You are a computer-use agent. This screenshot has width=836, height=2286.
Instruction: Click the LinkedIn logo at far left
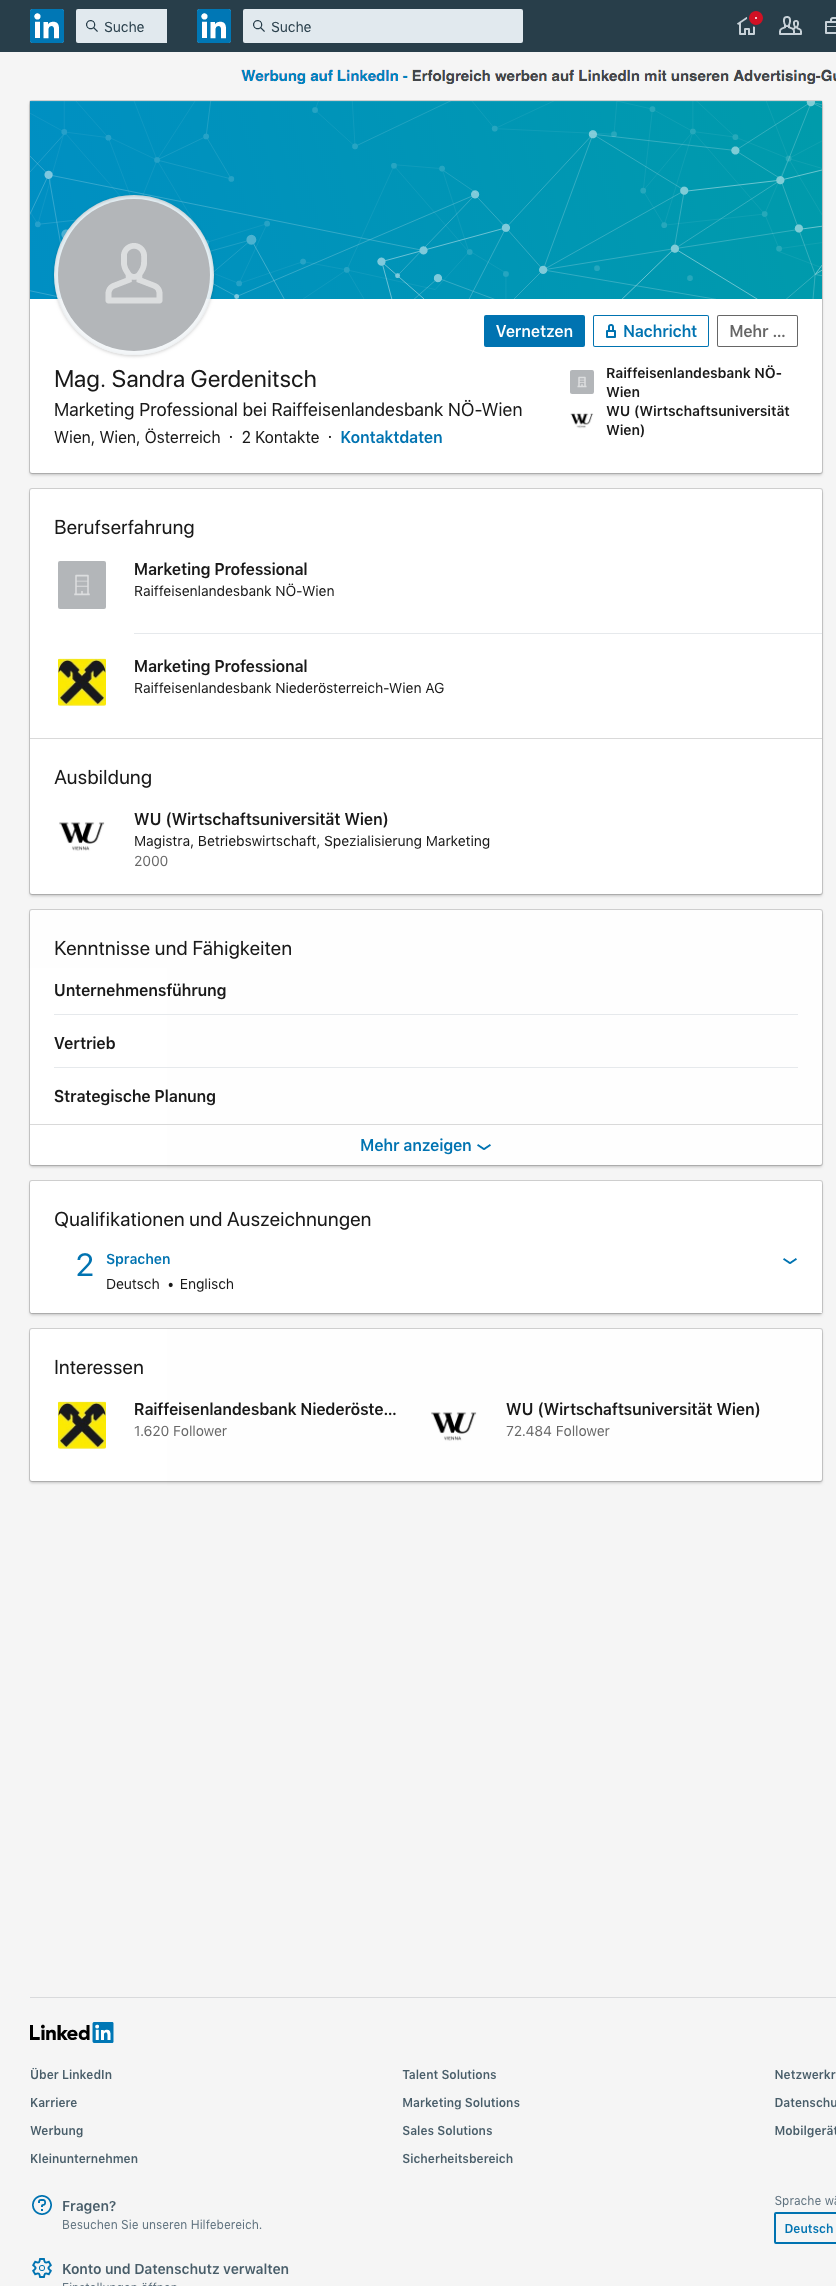tap(47, 26)
